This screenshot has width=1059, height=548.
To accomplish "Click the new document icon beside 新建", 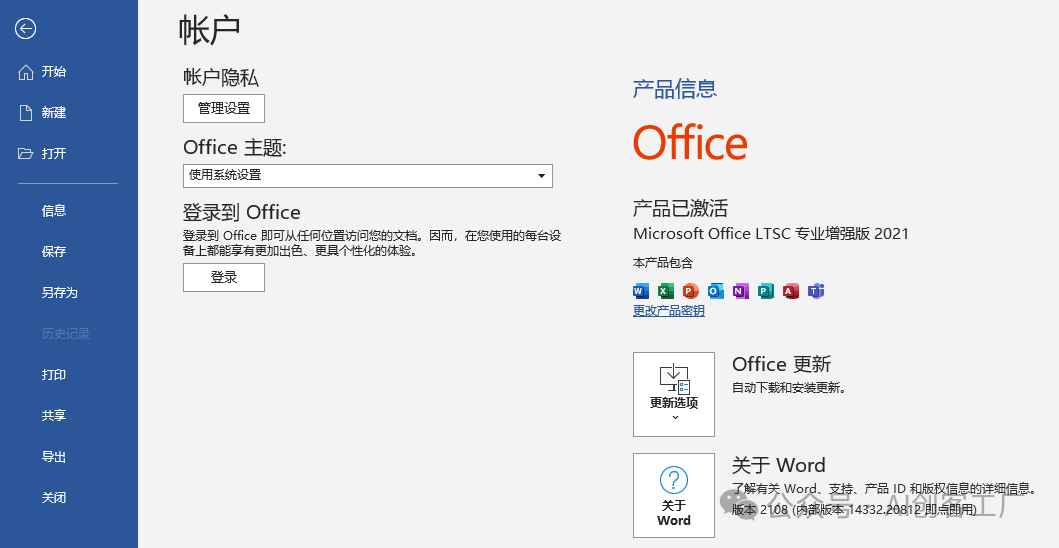I will point(26,113).
